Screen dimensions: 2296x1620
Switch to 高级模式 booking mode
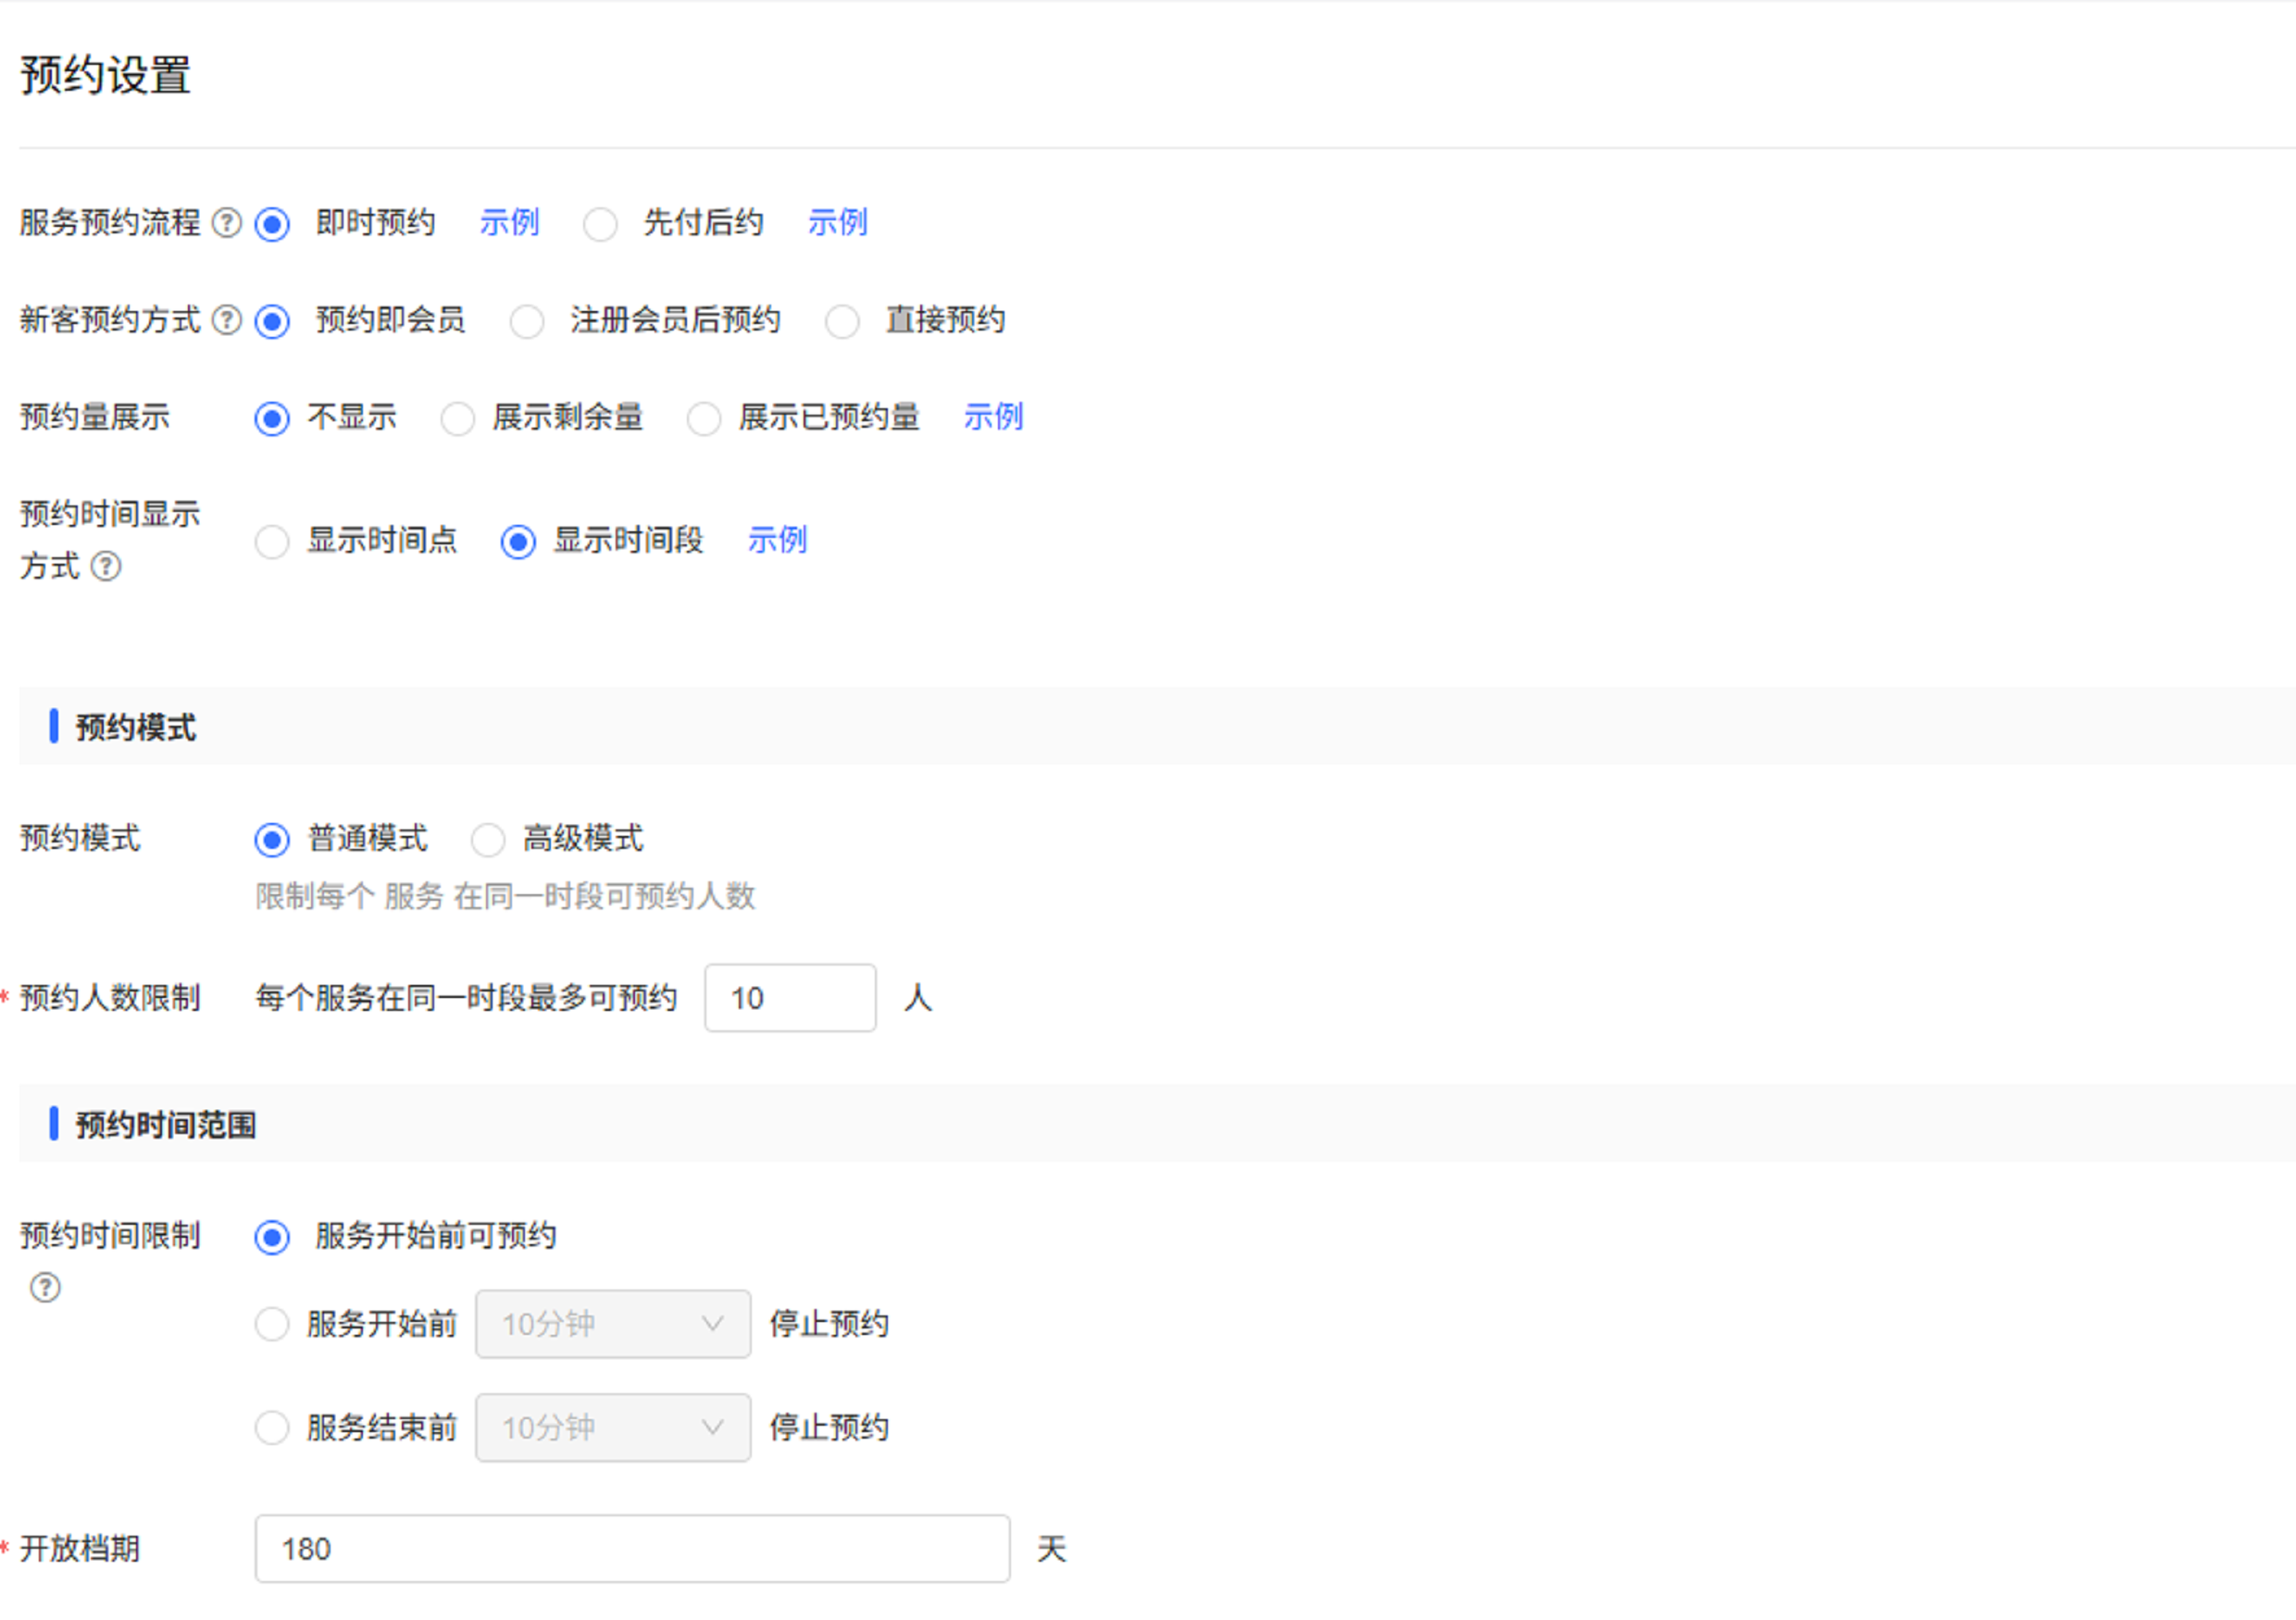point(488,840)
